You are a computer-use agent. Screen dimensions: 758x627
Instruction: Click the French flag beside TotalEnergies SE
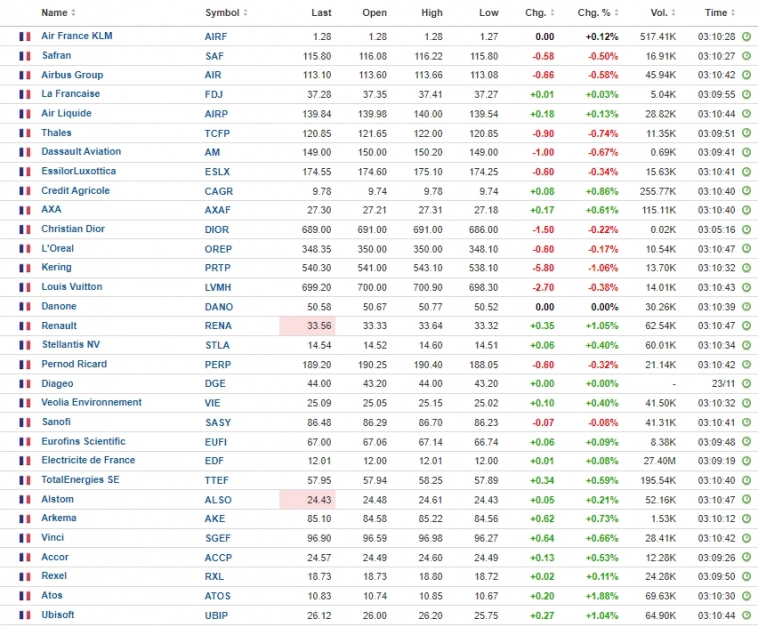25,480
